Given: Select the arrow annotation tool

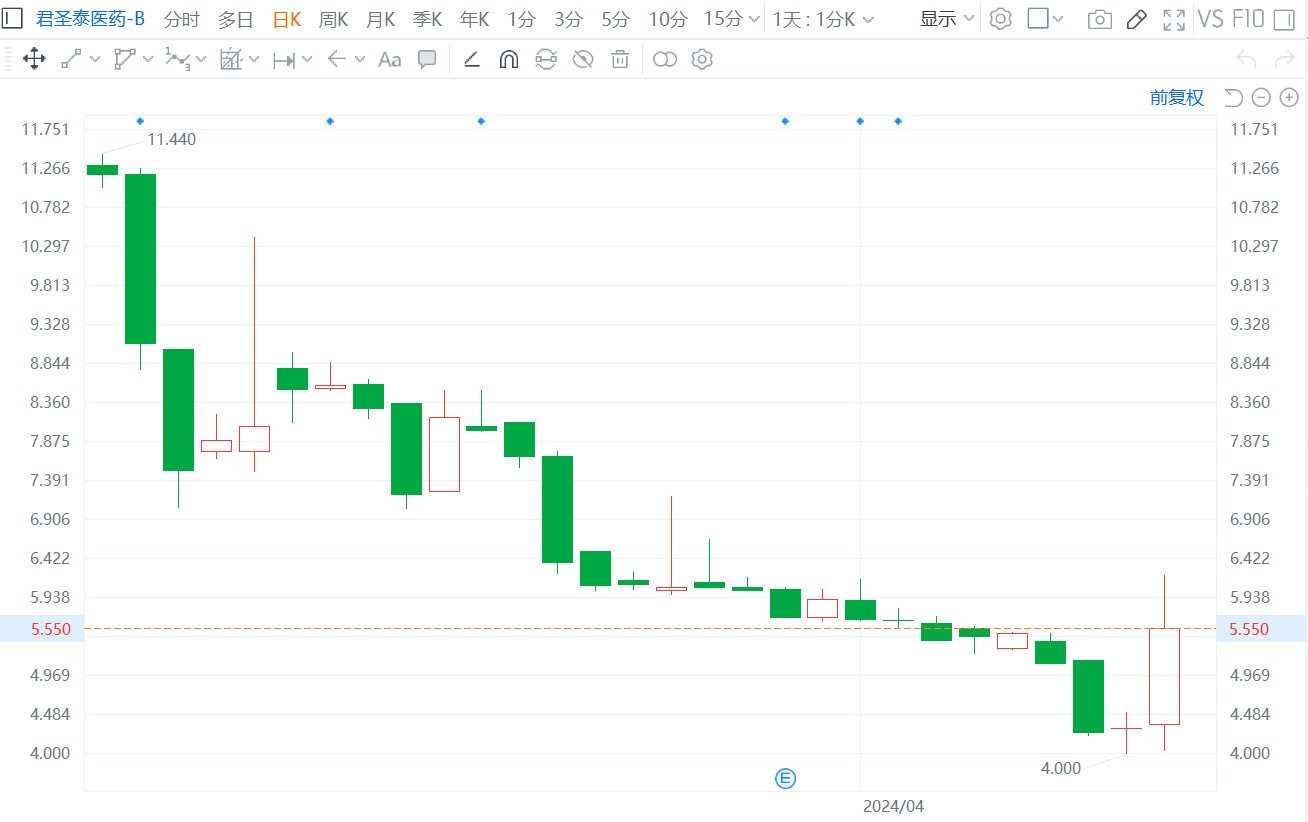Looking at the screenshot, I should coord(337,60).
